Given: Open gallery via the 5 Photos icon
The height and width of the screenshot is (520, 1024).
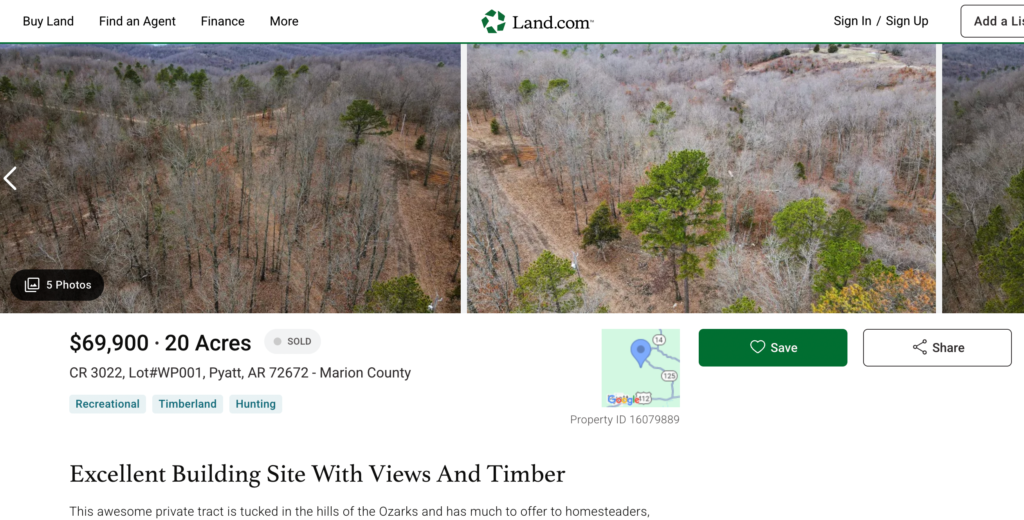Looking at the screenshot, I should pos(32,285).
